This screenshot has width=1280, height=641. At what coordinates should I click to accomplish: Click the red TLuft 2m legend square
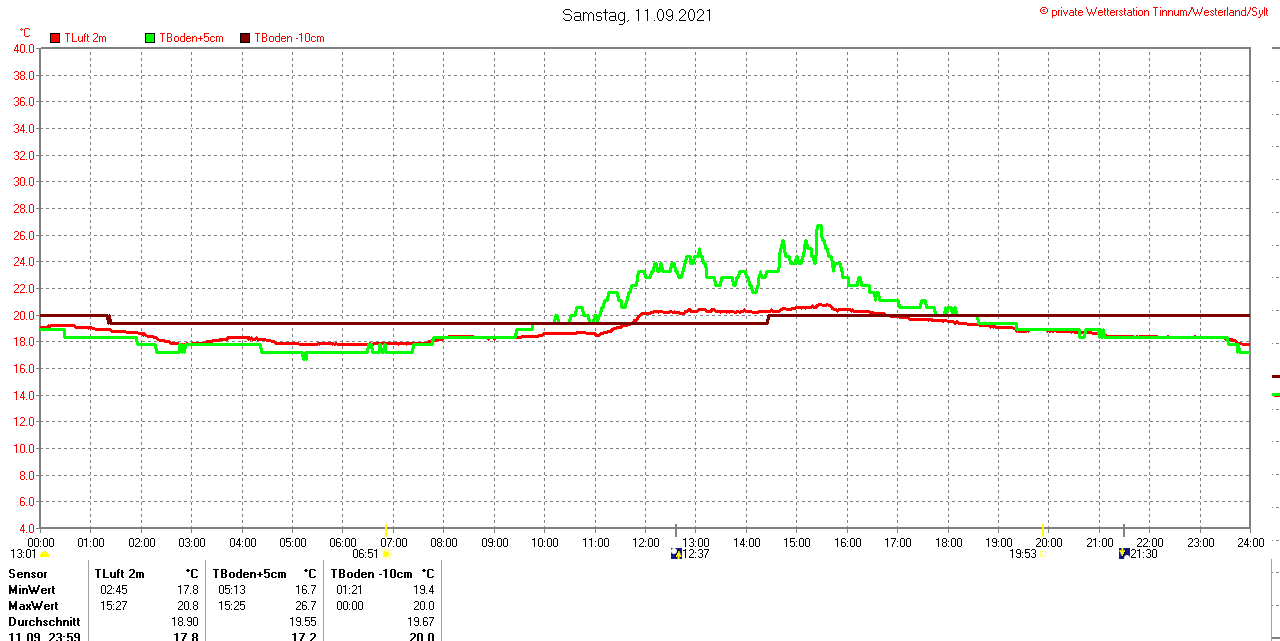pos(55,38)
